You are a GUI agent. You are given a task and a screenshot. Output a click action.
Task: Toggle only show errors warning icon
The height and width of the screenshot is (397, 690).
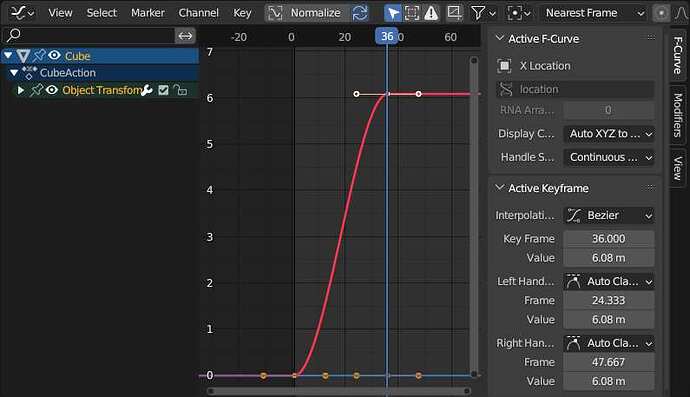tap(431, 13)
